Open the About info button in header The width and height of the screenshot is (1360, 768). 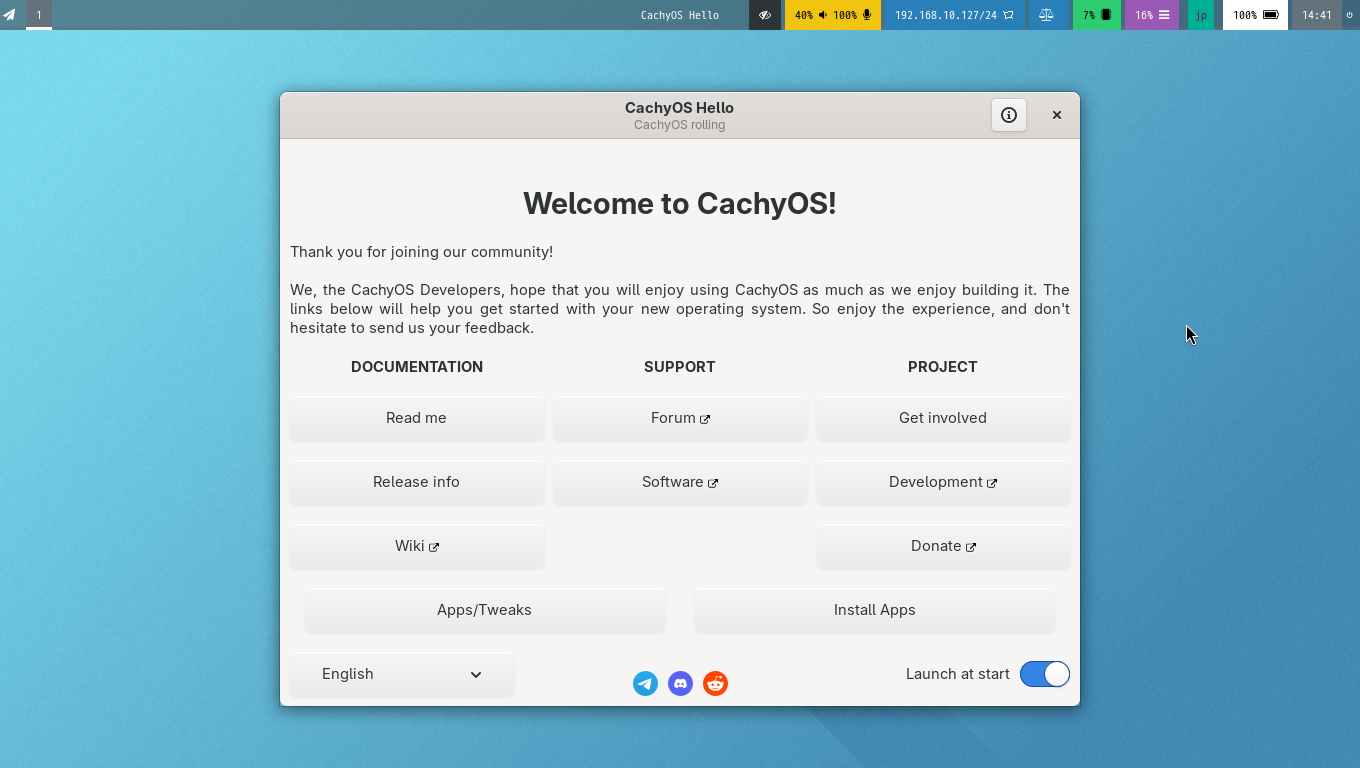pyautogui.click(x=1009, y=115)
